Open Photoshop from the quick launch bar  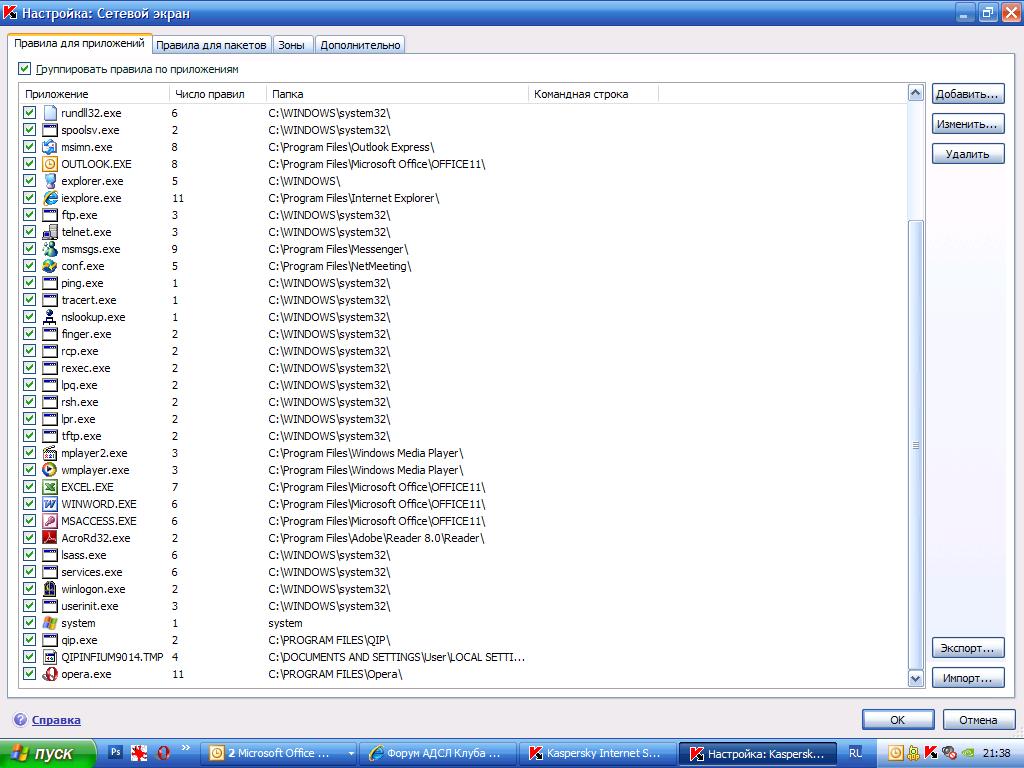(115, 752)
